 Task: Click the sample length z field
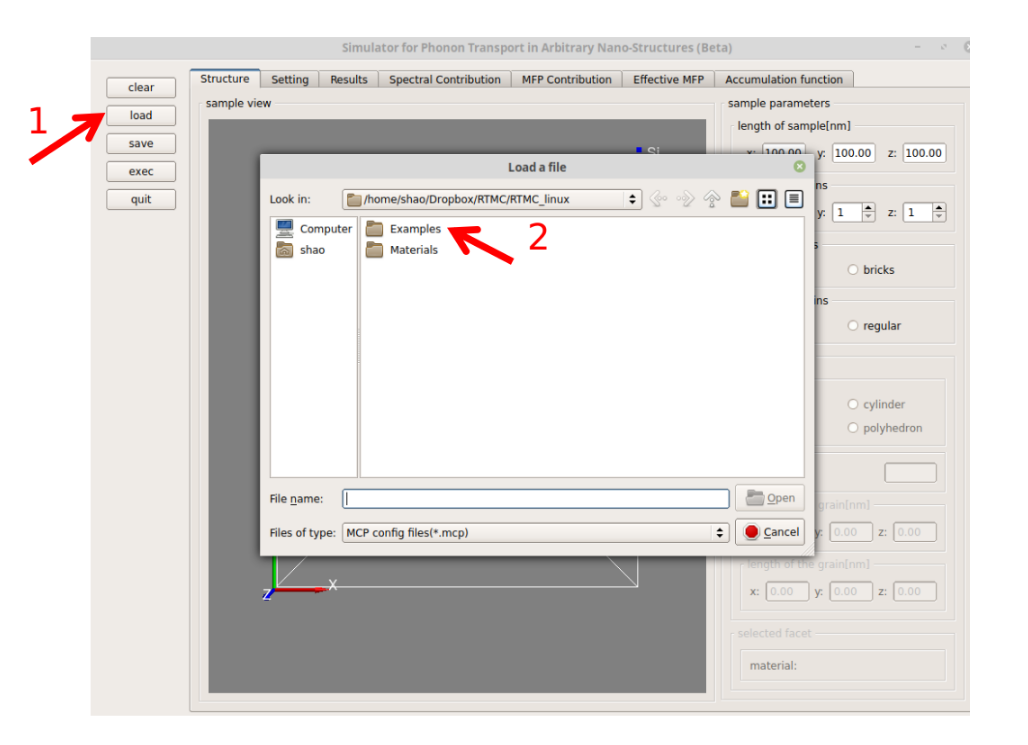point(924,153)
